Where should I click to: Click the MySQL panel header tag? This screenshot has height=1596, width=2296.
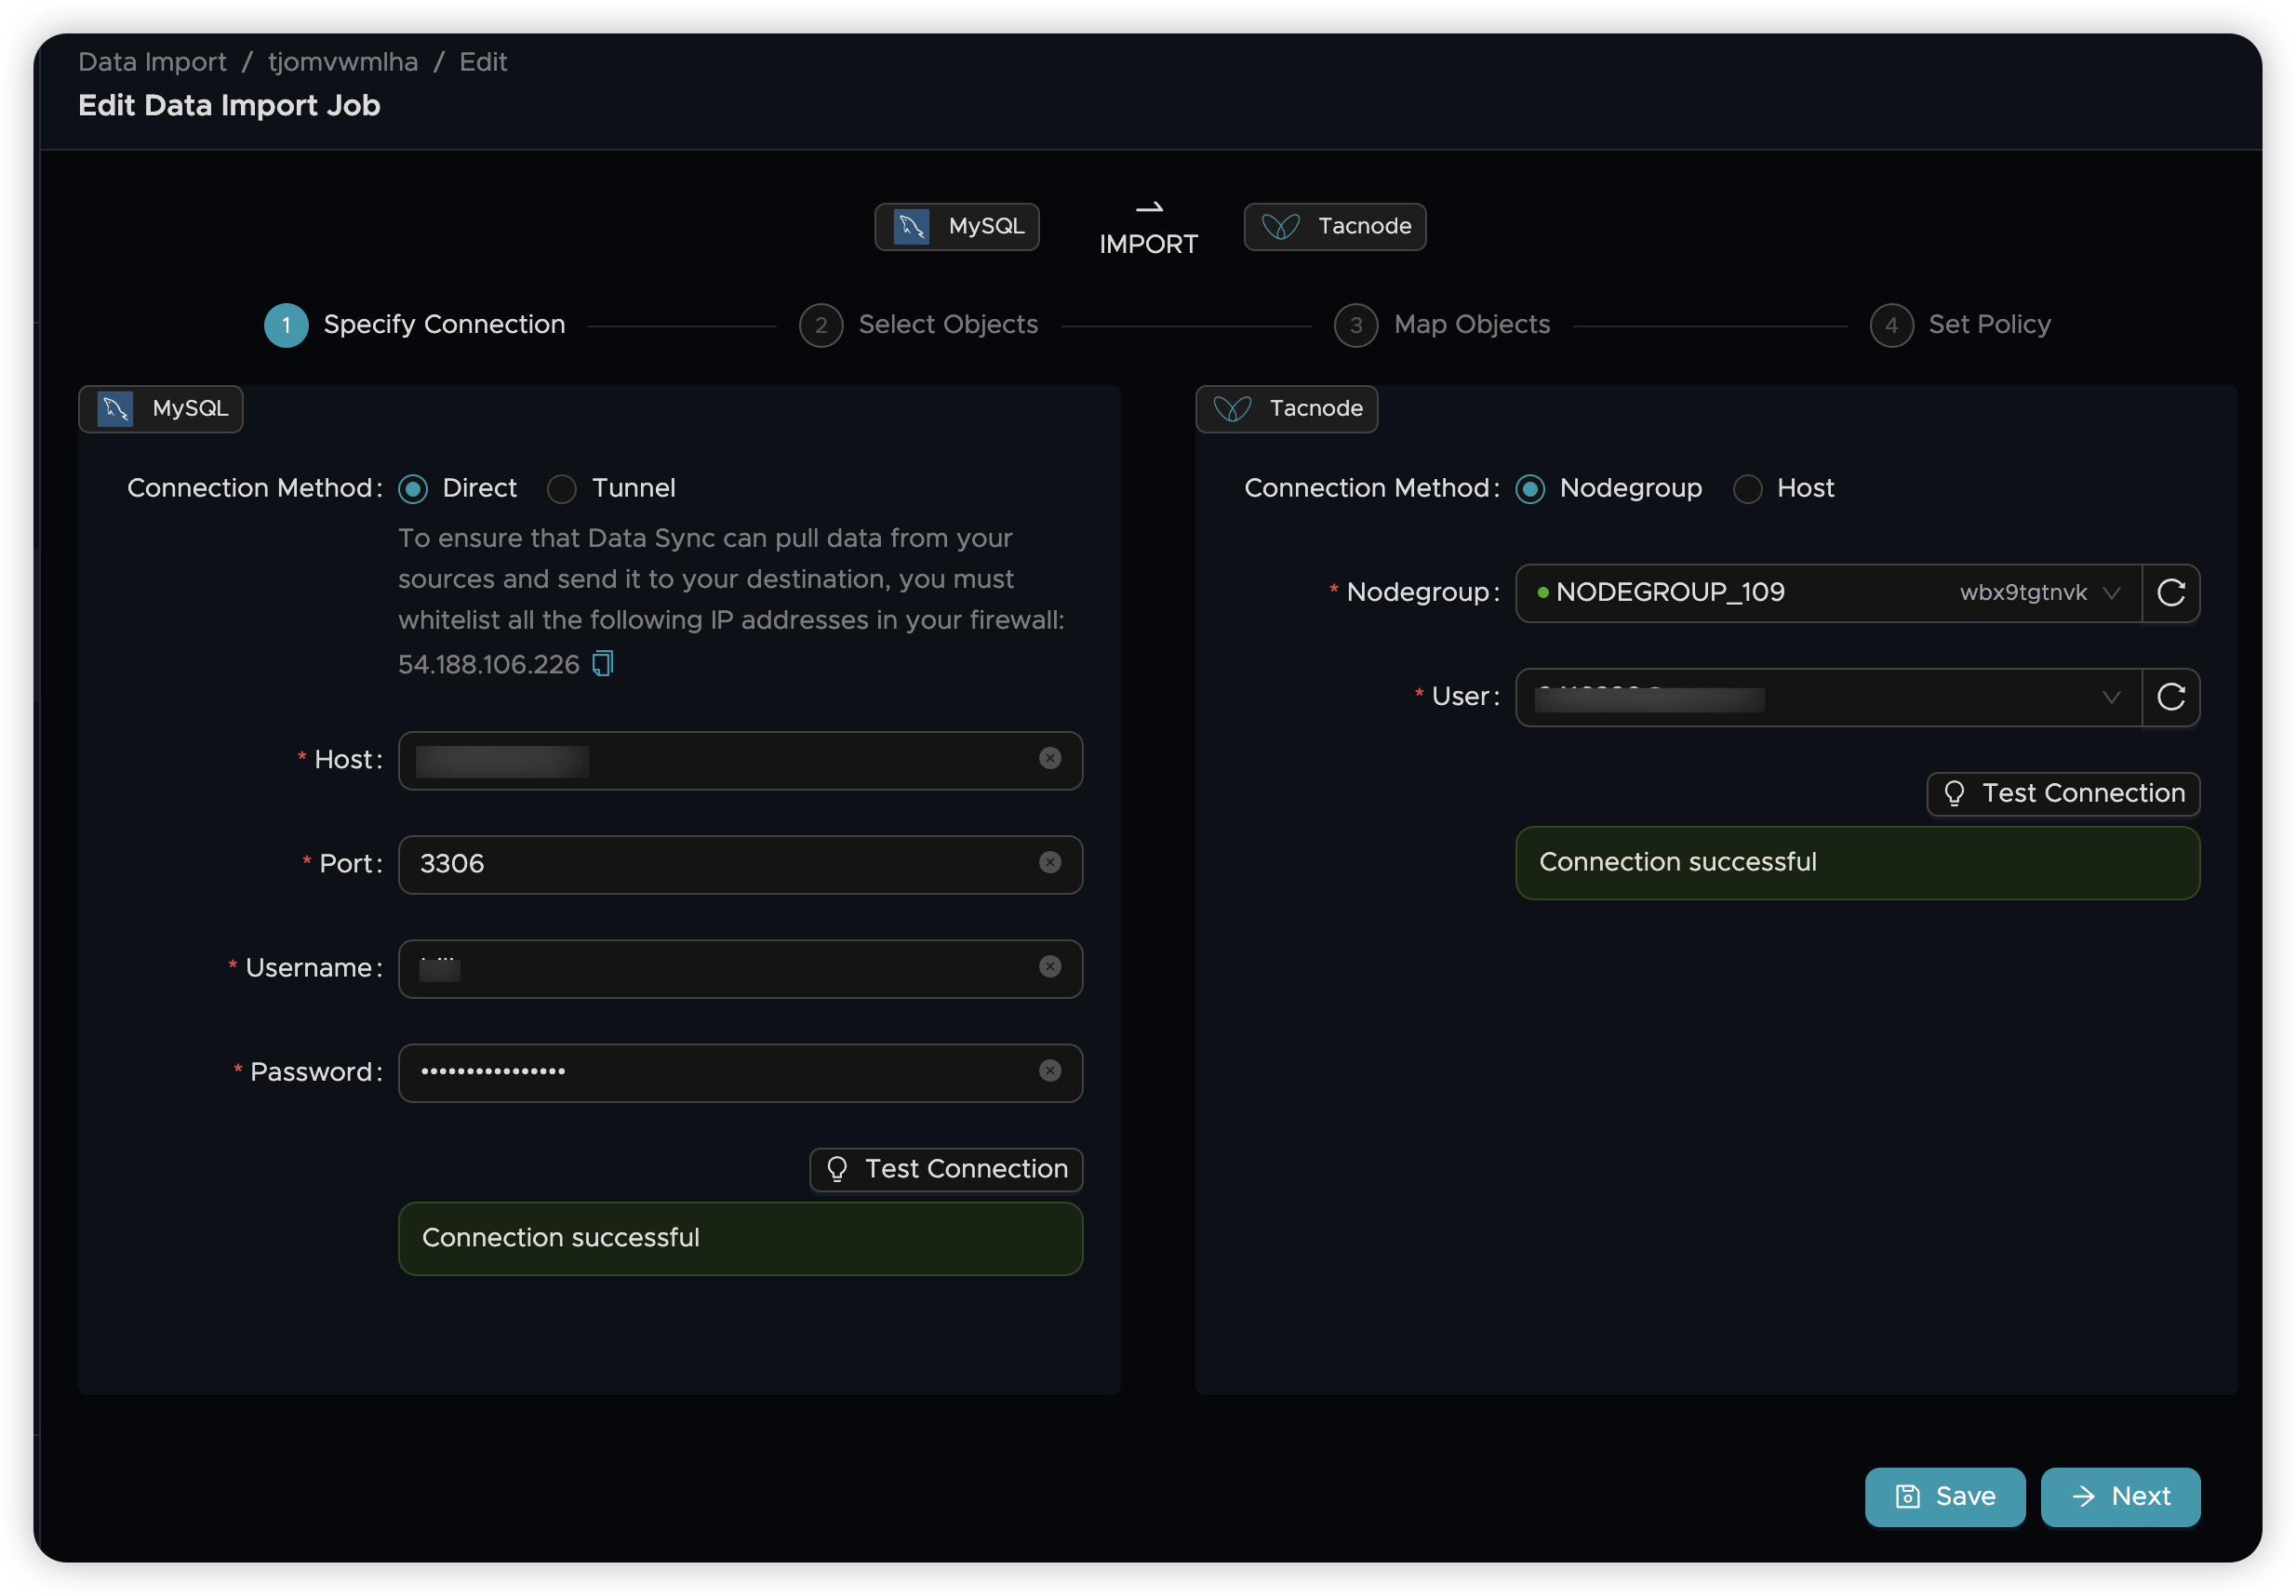pyautogui.click(x=161, y=409)
